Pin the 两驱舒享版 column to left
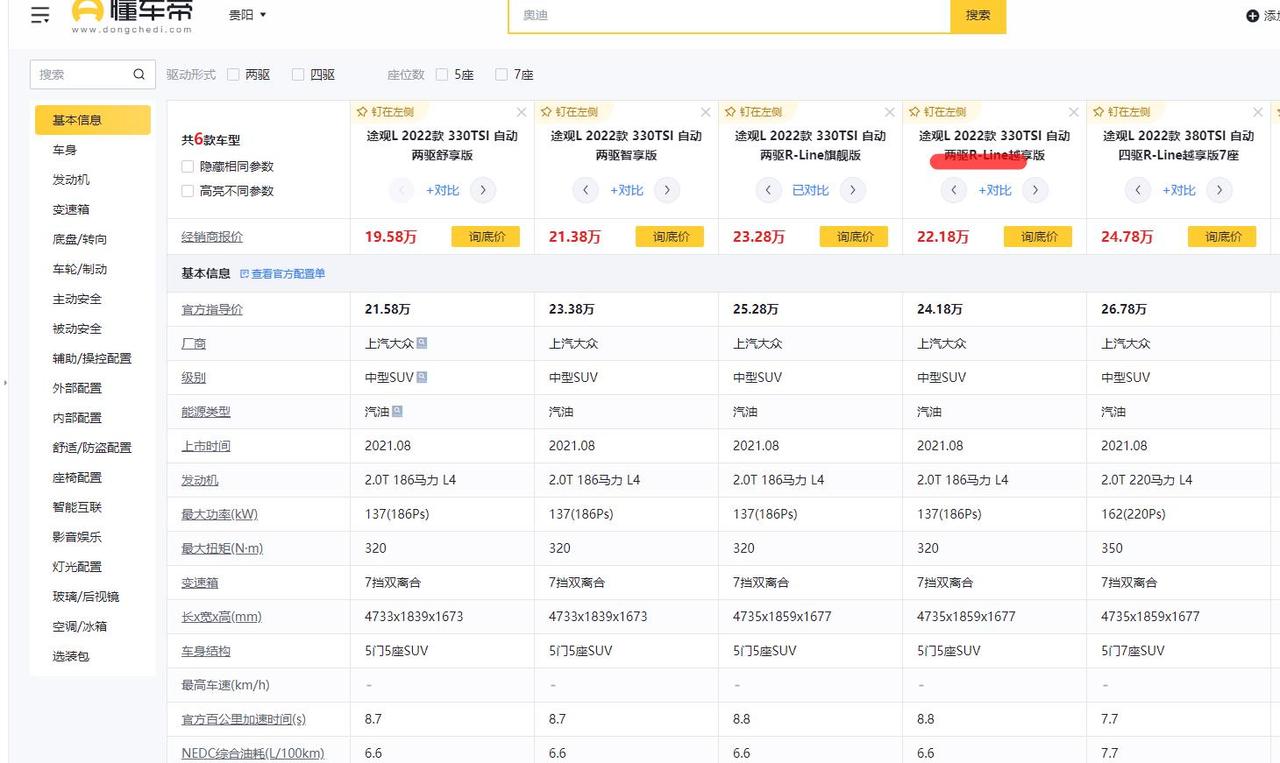Screen dimensions: 1280x763 click(385, 112)
